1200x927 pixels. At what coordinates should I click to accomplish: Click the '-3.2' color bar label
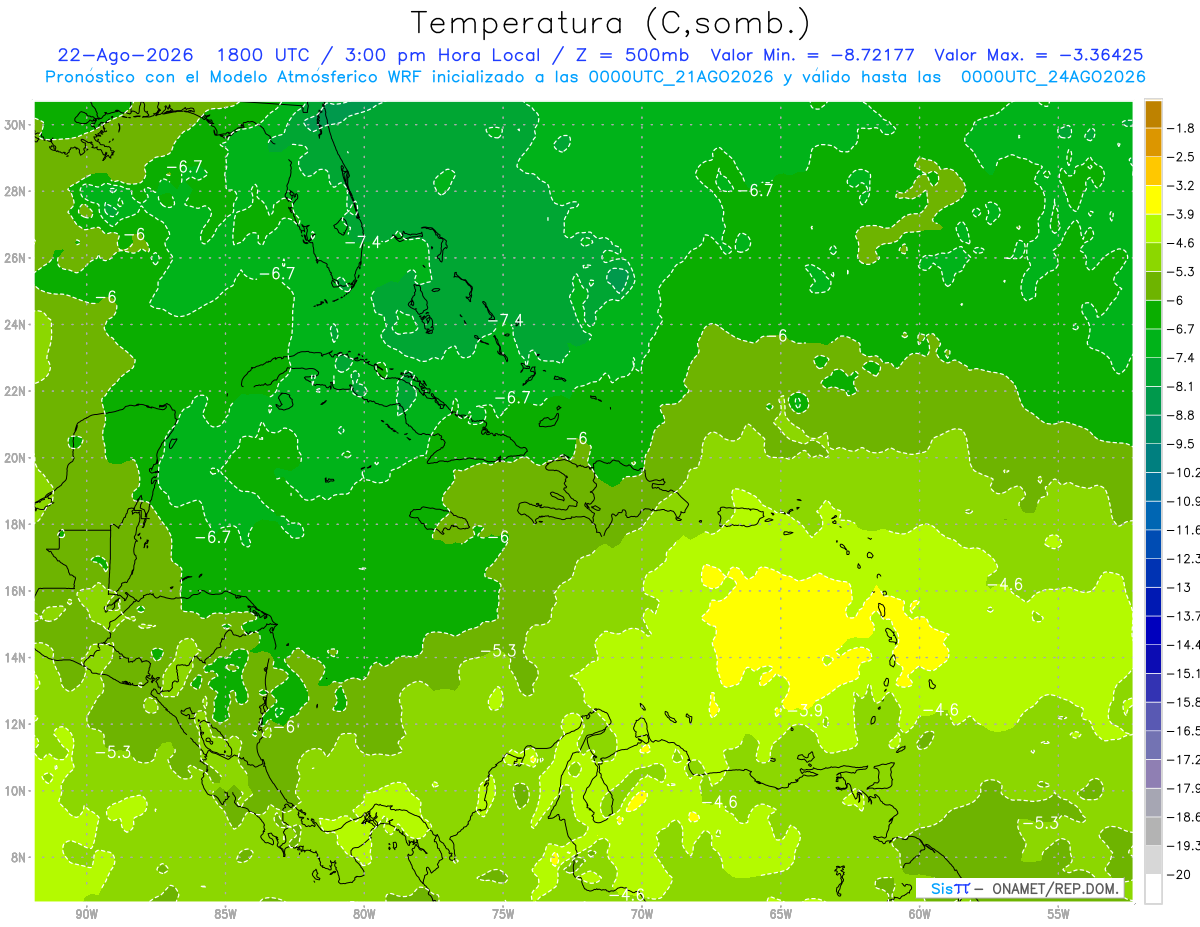[1181, 186]
